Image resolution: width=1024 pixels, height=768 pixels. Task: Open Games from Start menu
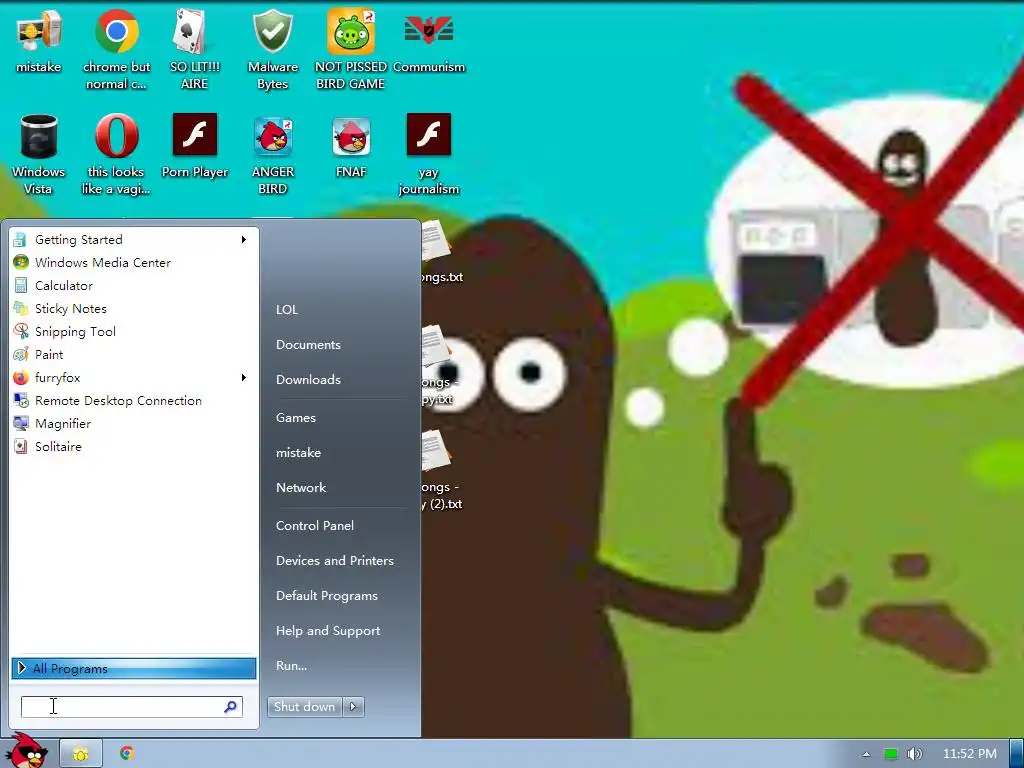[x=296, y=418]
